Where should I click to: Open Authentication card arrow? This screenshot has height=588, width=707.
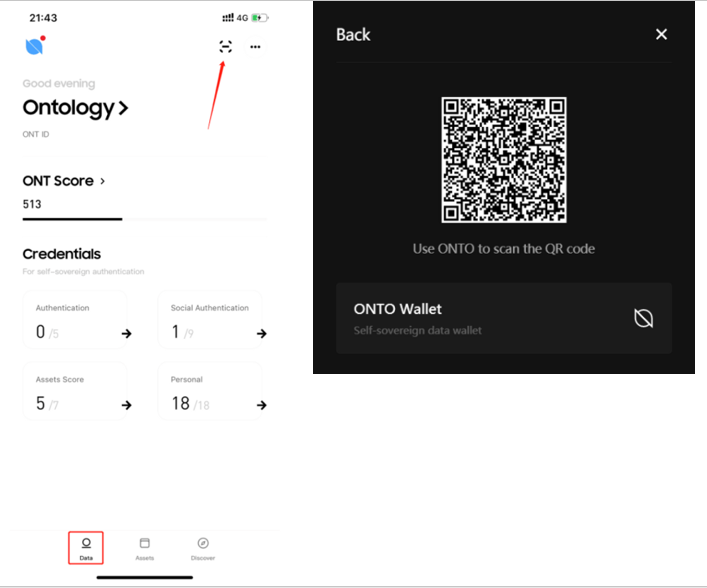click(126, 334)
